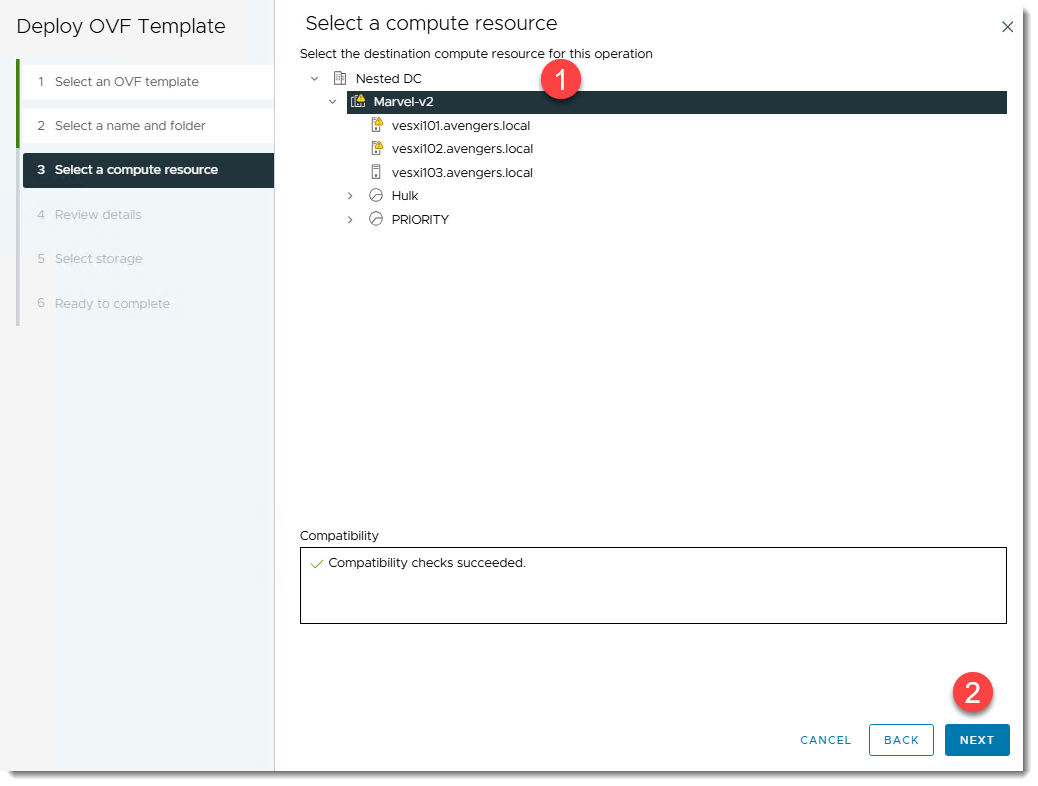Viewport: 1038px width, 786px height.
Task: Click the Marvel-v2 cluster icon
Action: pyautogui.click(x=358, y=102)
